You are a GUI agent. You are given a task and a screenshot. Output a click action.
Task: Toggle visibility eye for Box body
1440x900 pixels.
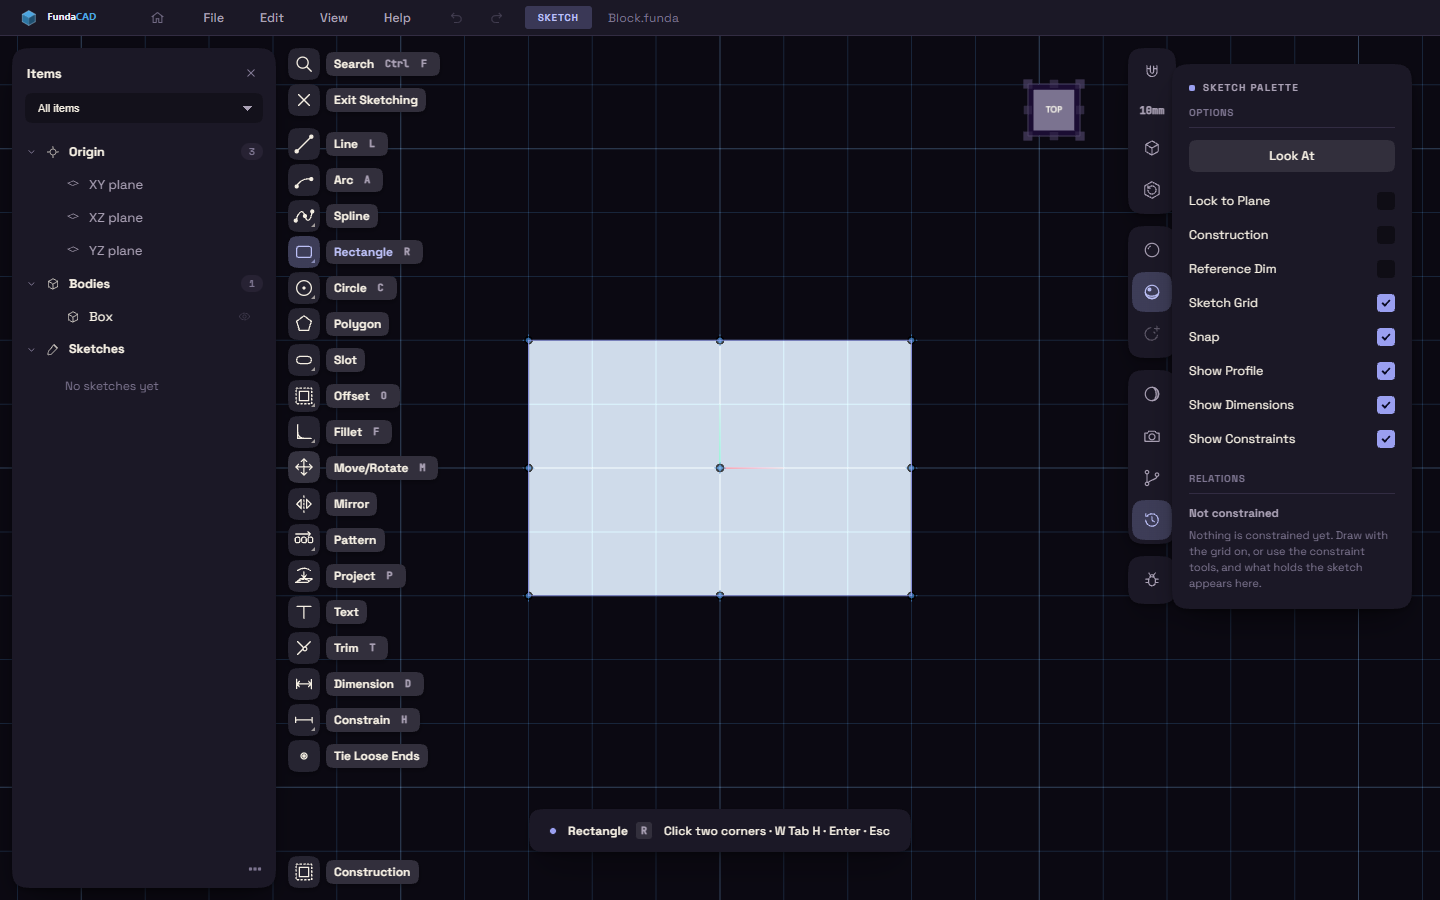tap(244, 317)
